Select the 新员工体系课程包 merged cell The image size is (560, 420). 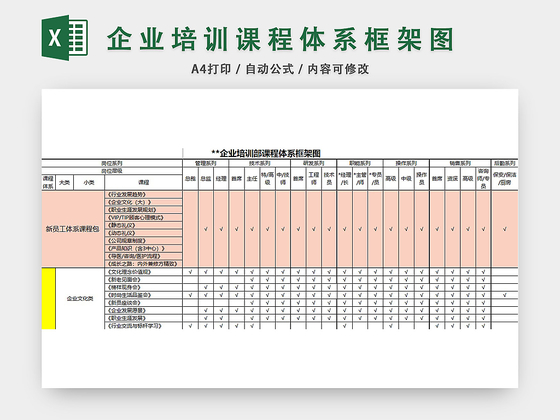click(x=73, y=229)
